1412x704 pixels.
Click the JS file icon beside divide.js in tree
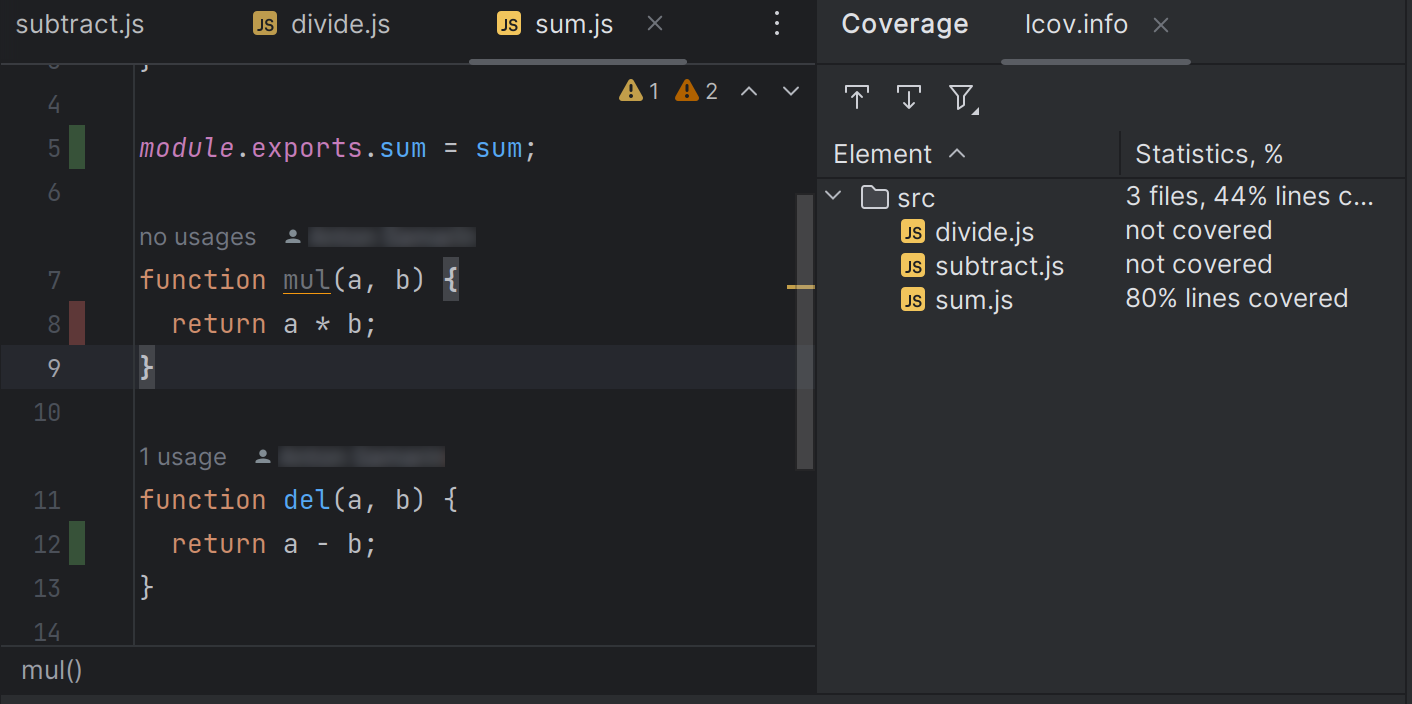click(x=913, y=231)
